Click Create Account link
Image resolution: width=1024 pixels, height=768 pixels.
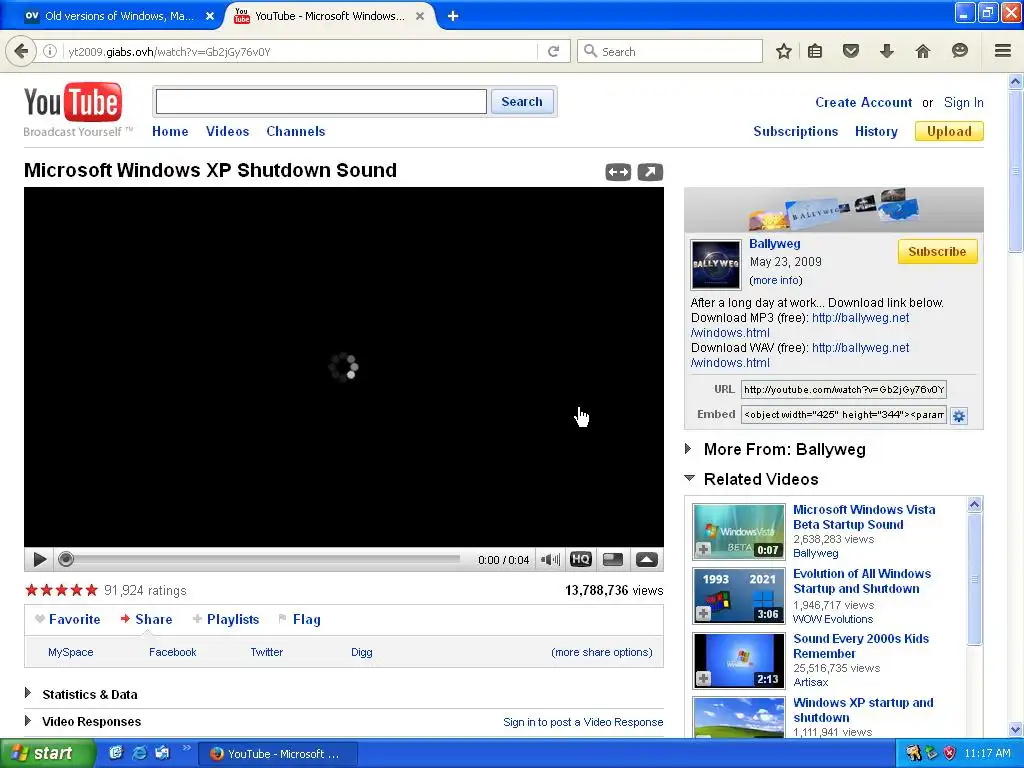(863, 103)
